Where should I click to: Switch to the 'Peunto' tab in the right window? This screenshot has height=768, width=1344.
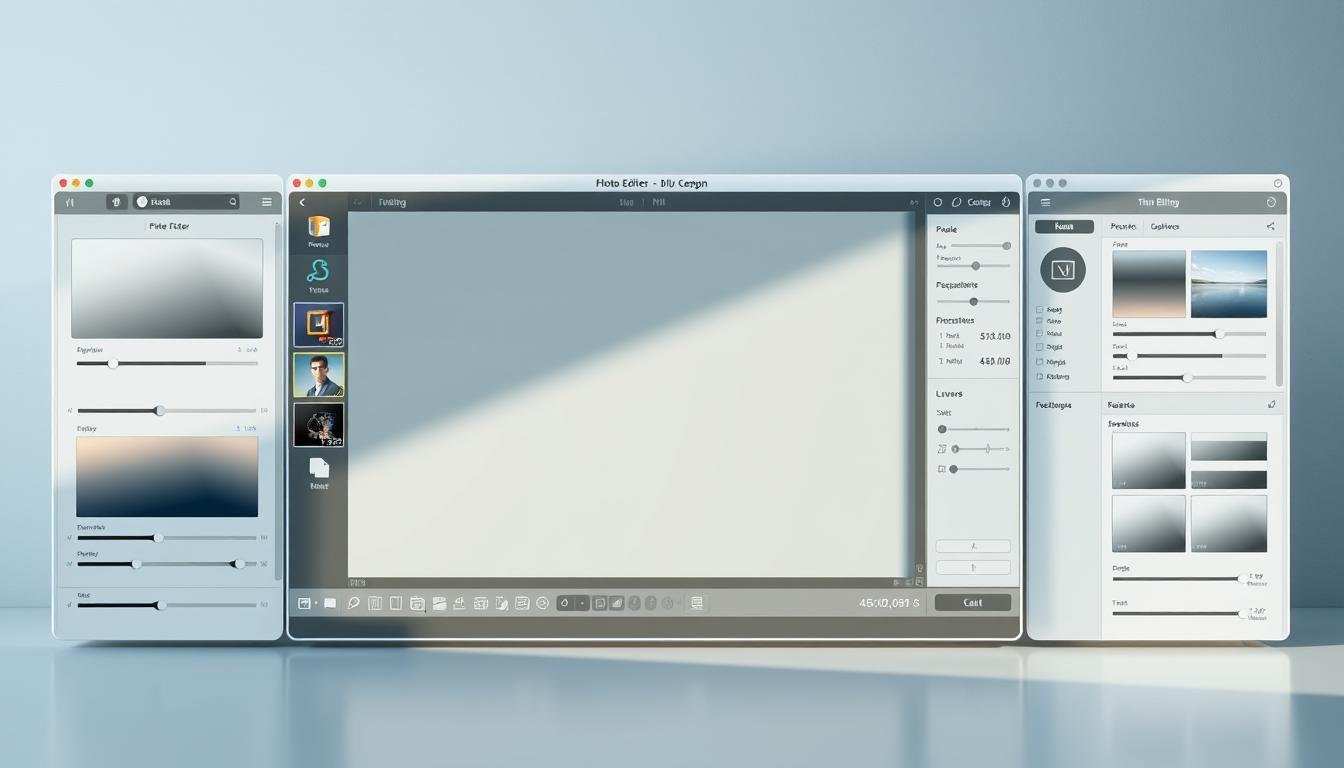point(1123,227)
